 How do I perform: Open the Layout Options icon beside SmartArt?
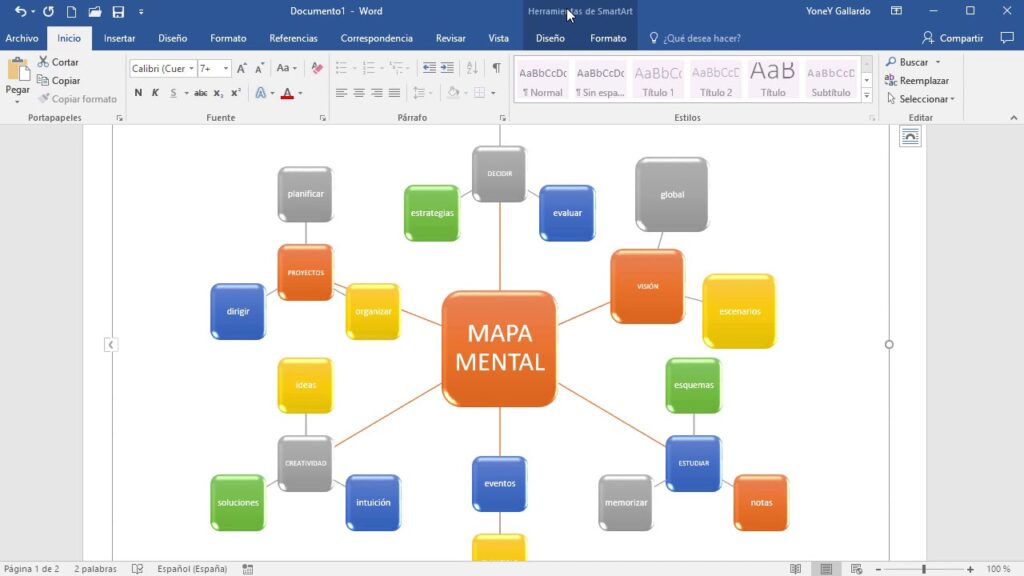click(910, 136)
